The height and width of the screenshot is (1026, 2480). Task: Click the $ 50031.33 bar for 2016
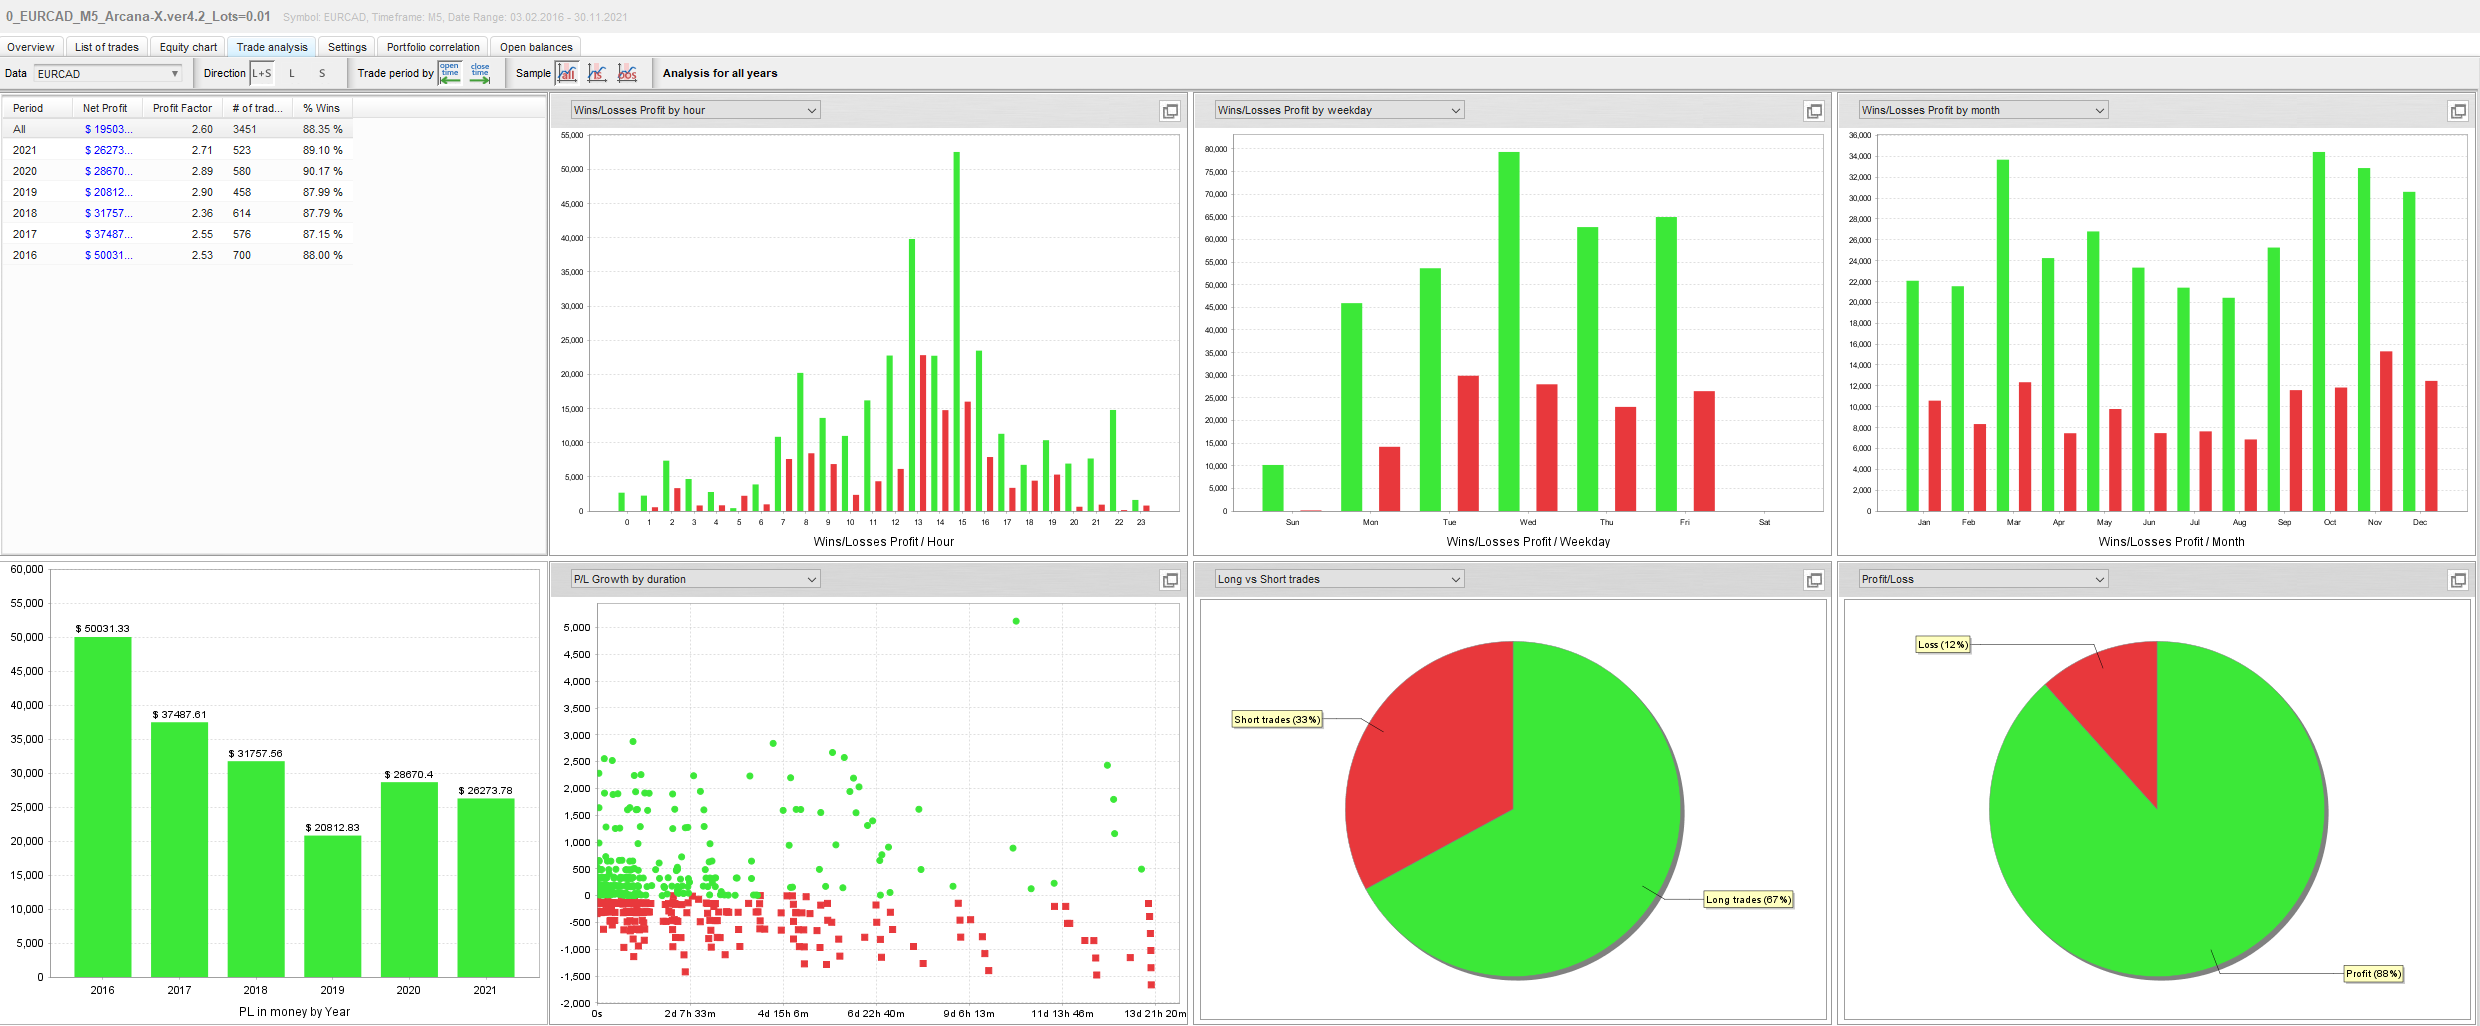103,807
